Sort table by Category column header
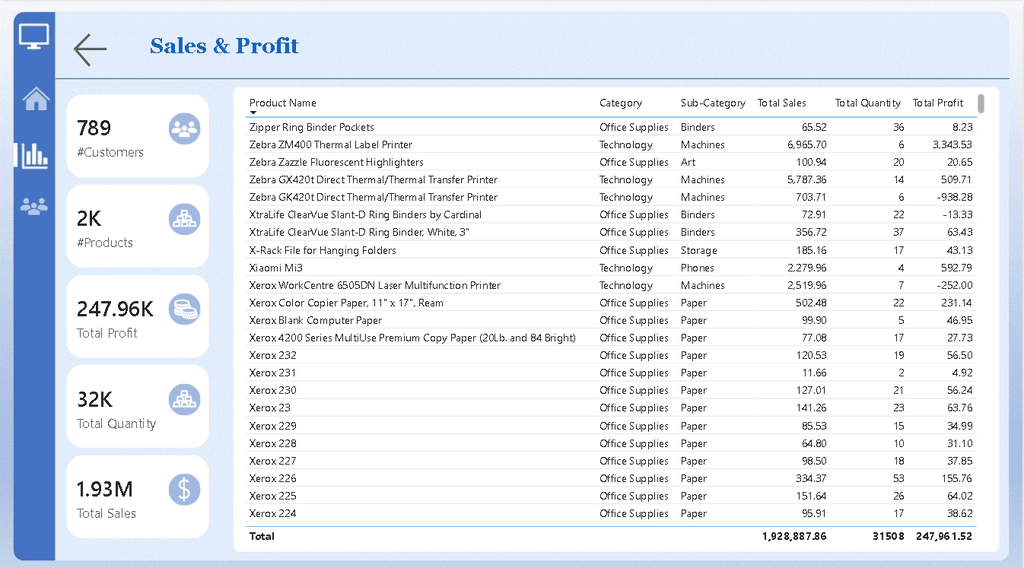Viewport: 1024px width, 568px height. coord(620,103)
